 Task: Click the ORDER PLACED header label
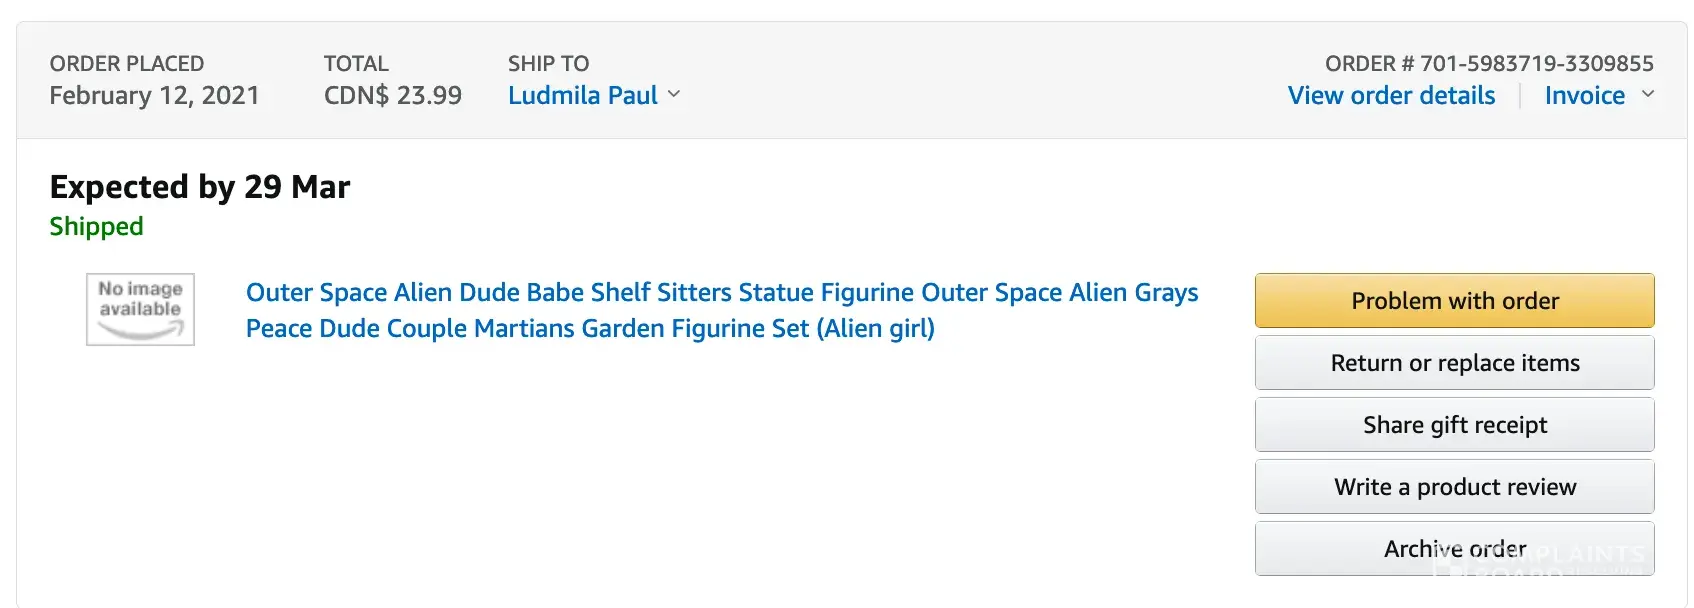127,64
